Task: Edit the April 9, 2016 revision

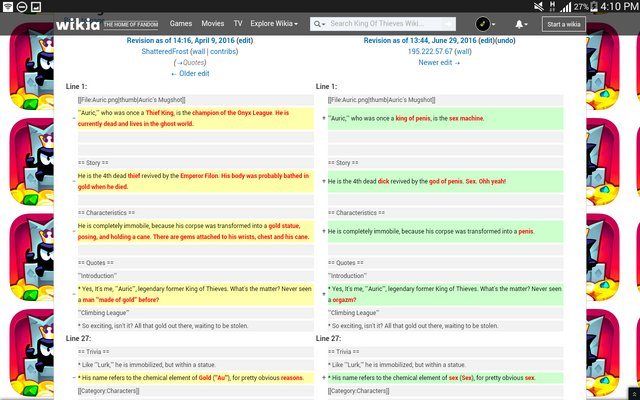Action: [245, 40]
